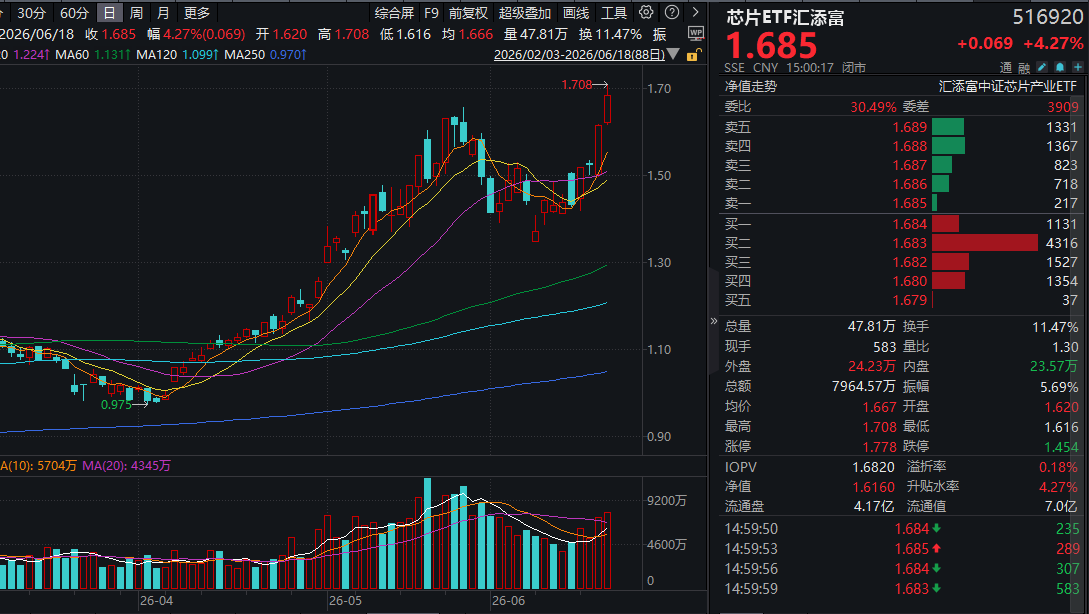Click the pencil note icon in quote header

(1042, 67)
